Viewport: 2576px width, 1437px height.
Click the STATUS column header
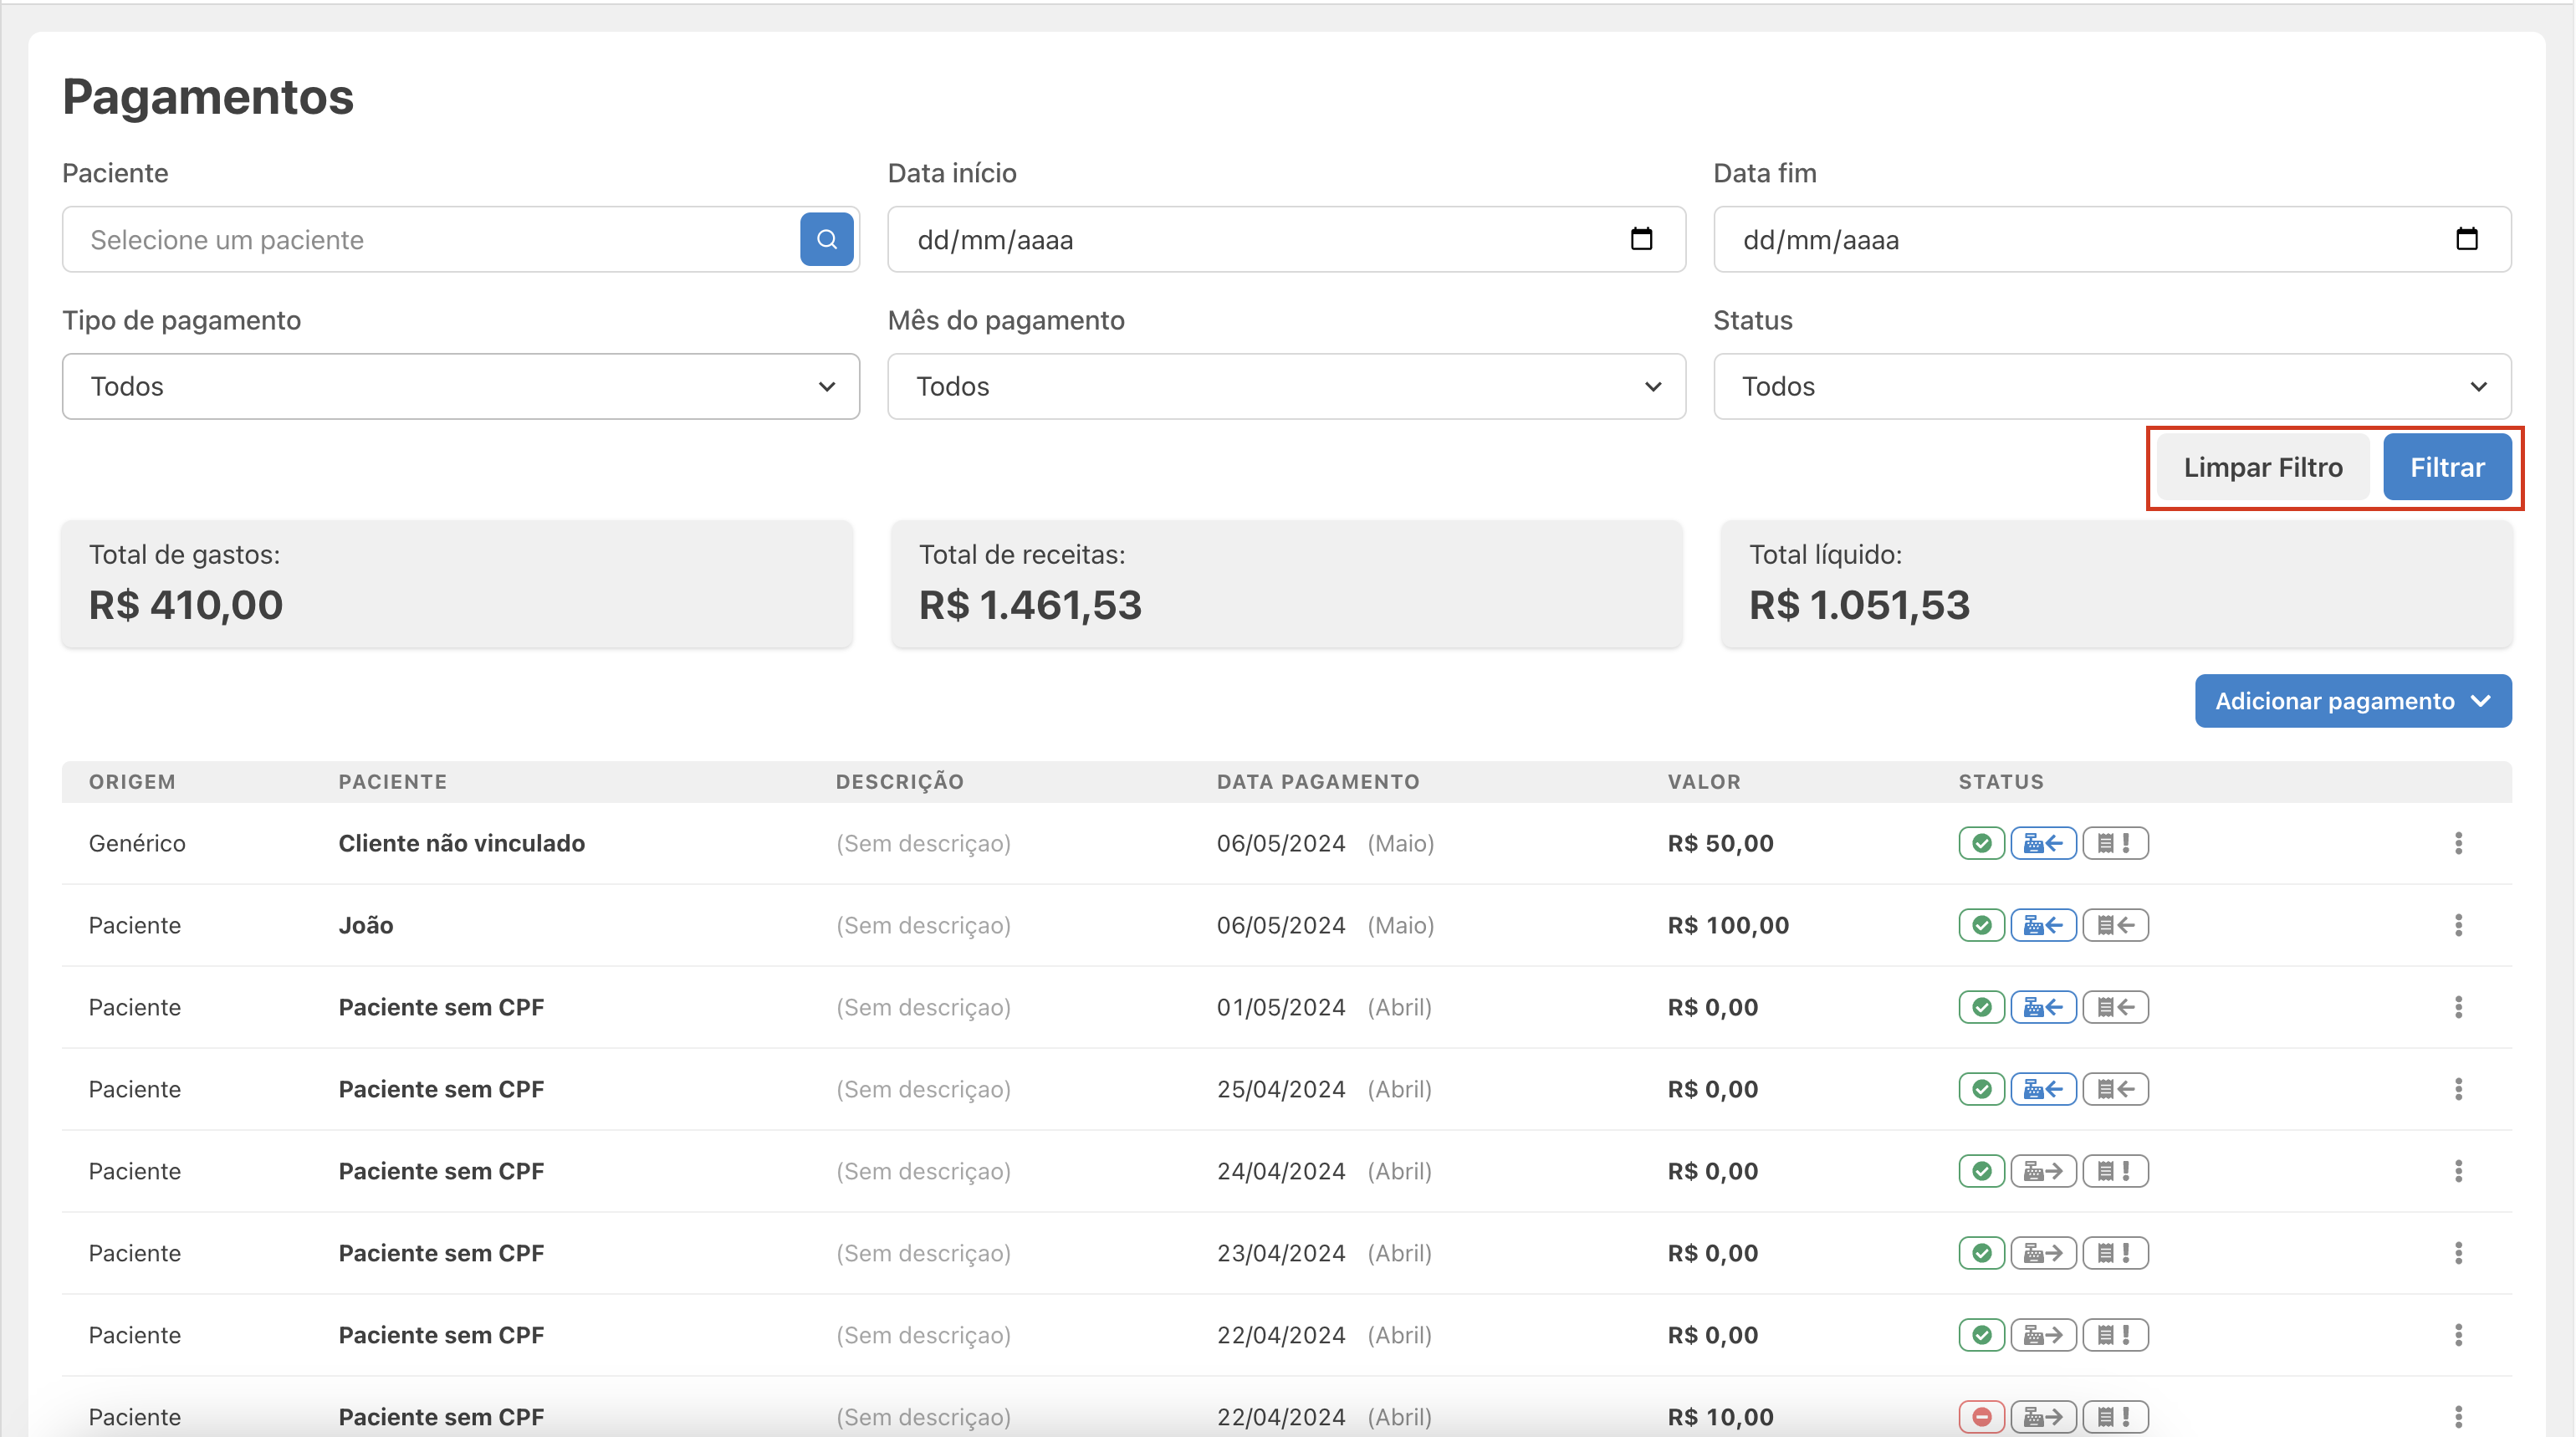pos(2001,782)
